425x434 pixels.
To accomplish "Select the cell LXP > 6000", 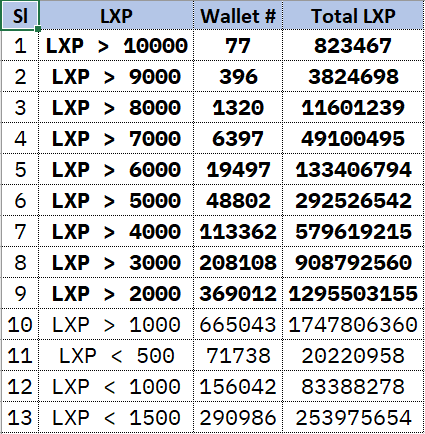I will 116,169.
